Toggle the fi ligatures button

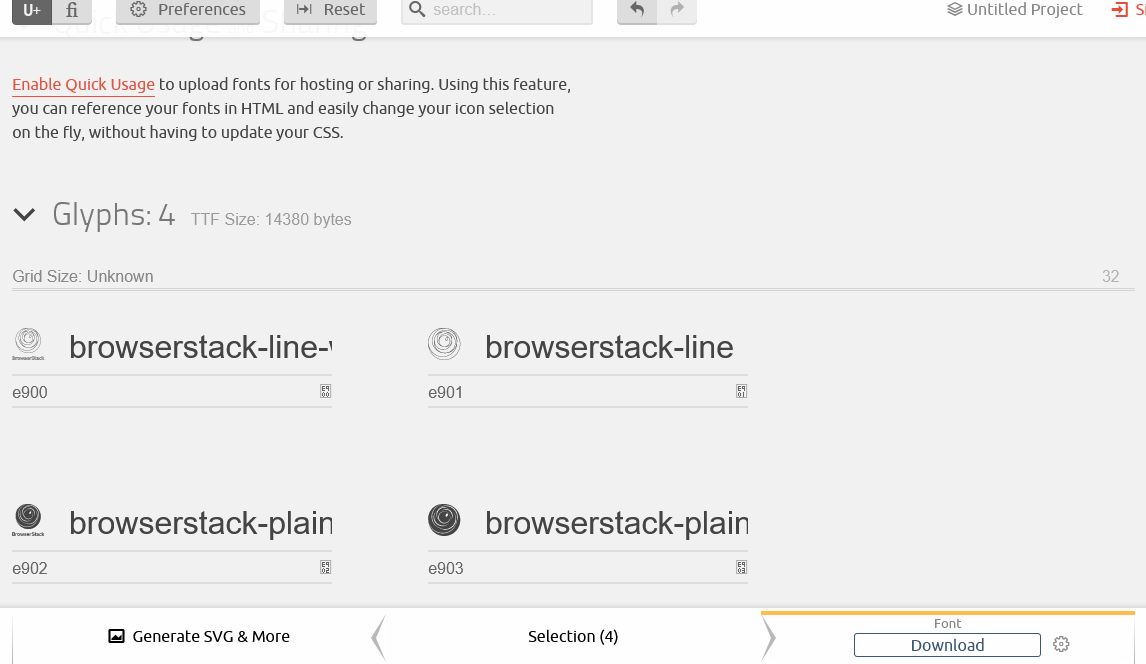(x=72, y=11)
